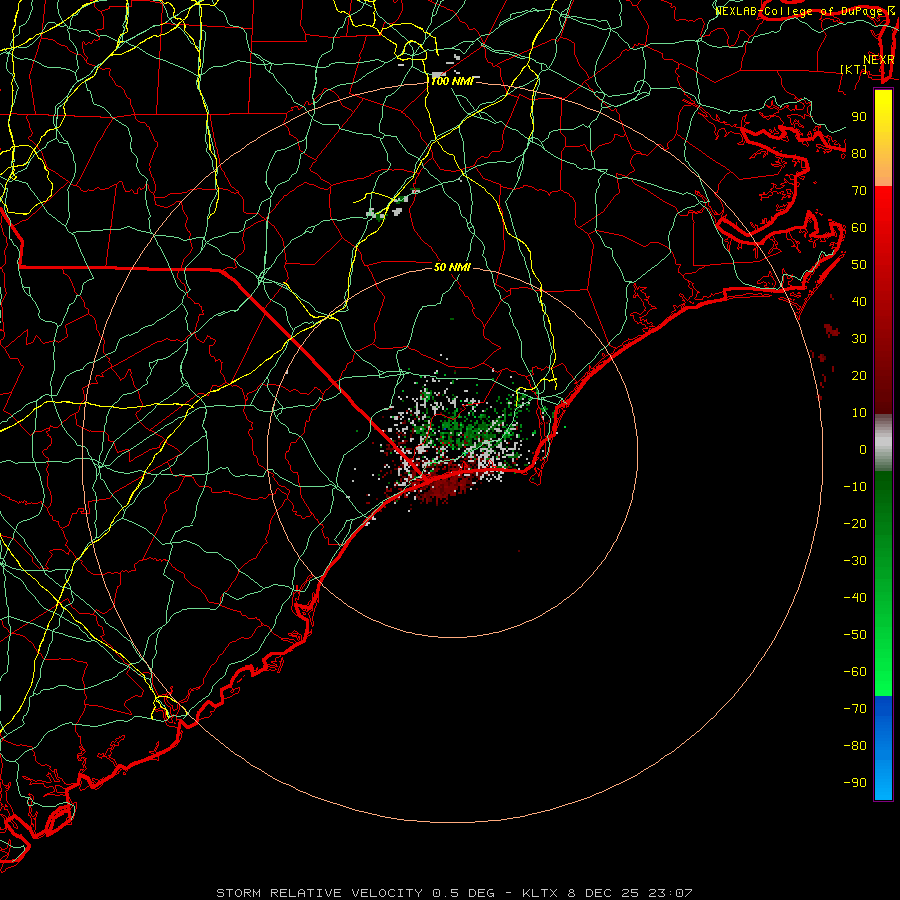Viewport: 900px width, 900px height.
Task: Click the positive 10 legend value
Action: tap(859, 413)
